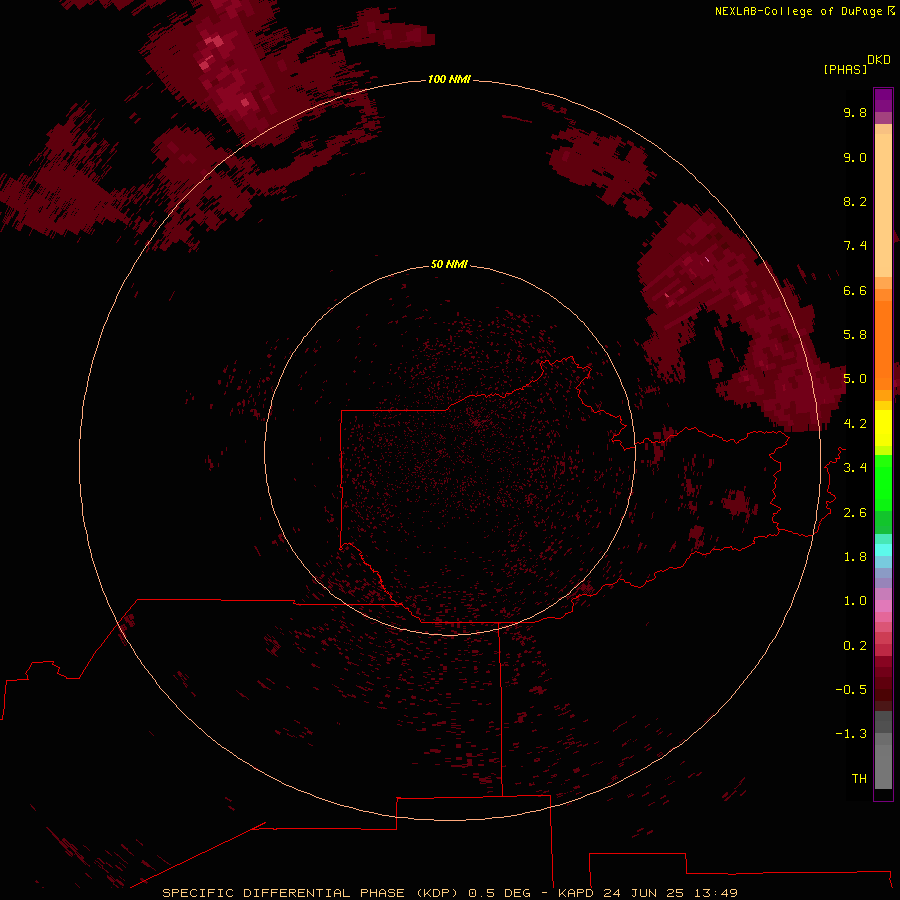Click the 100 NMI range ring label
Image resolution: width=900 pixels, height=900 pixels.
point(449,79)
